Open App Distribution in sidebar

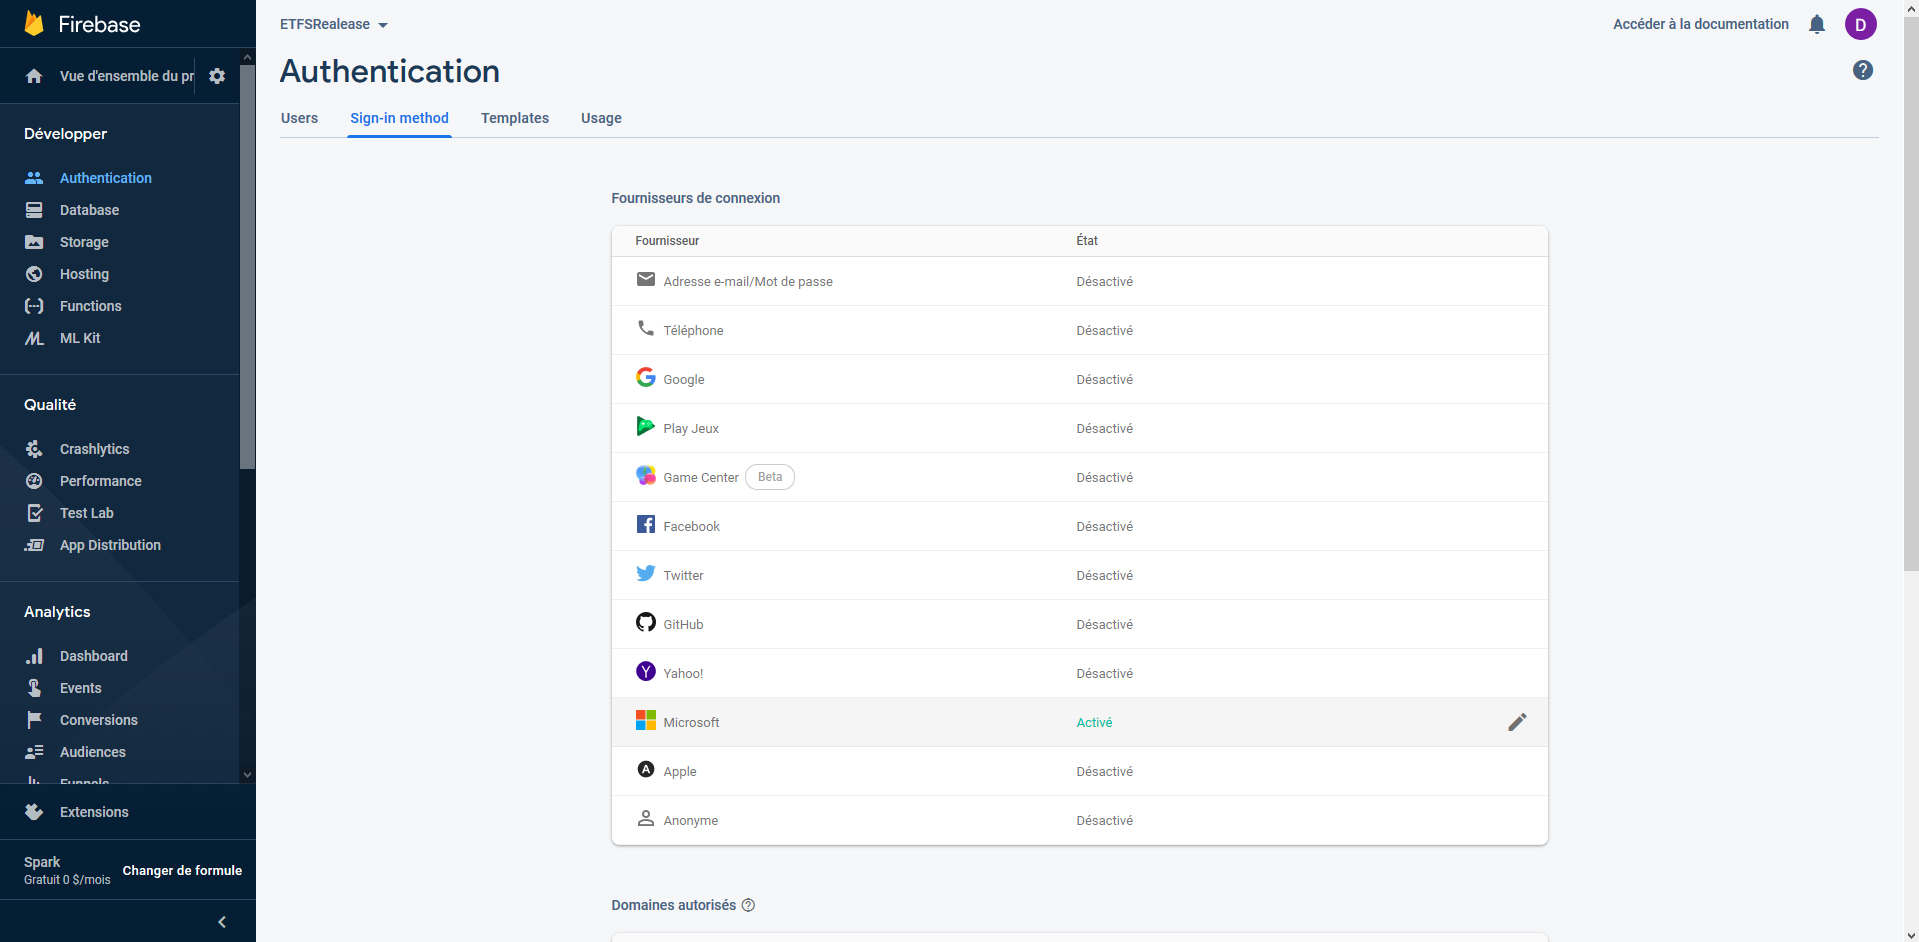[110, 545]
